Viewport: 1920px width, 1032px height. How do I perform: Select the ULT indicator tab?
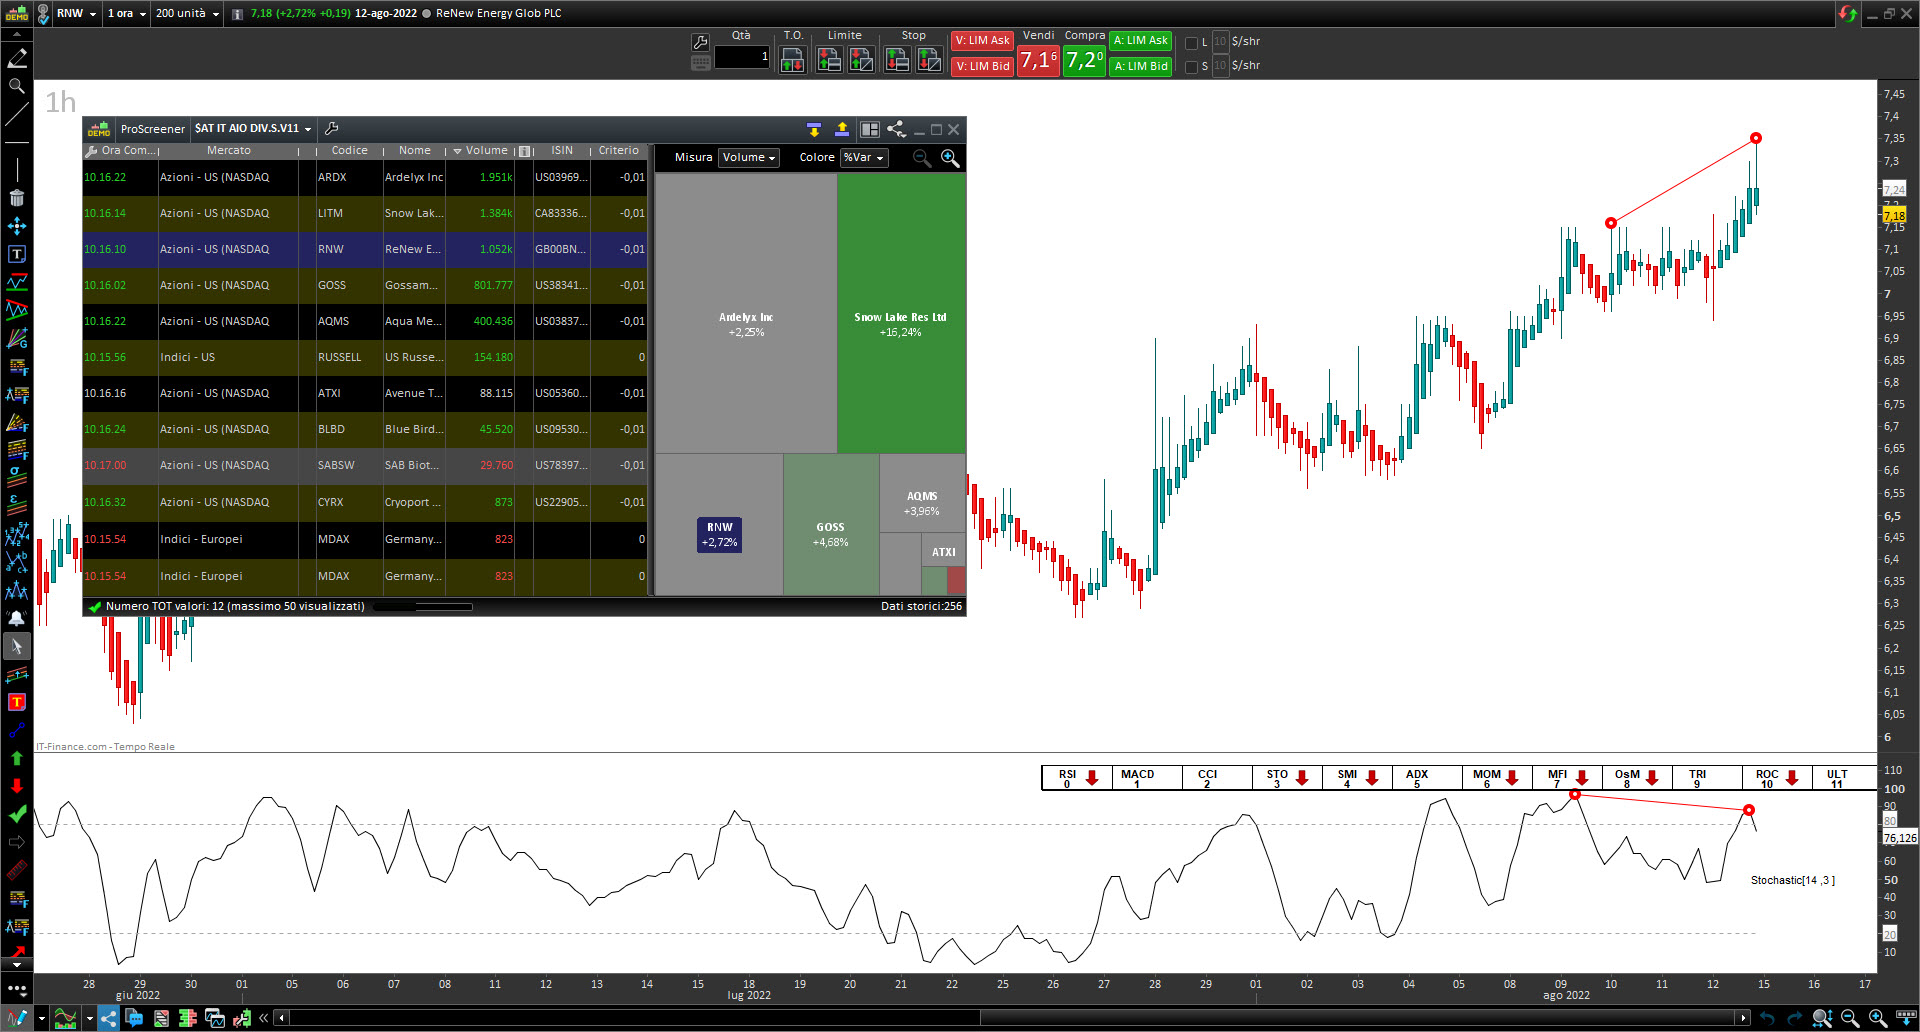point(1845,778)
